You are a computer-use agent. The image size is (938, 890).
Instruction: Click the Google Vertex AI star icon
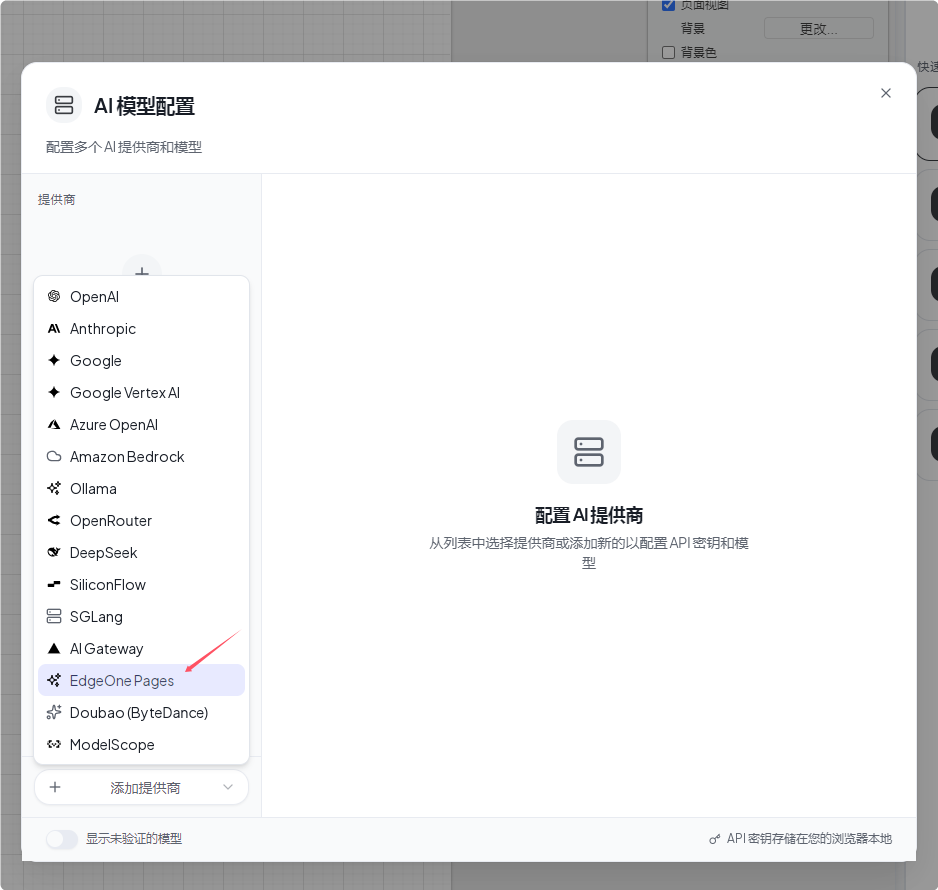pos(54,392)
